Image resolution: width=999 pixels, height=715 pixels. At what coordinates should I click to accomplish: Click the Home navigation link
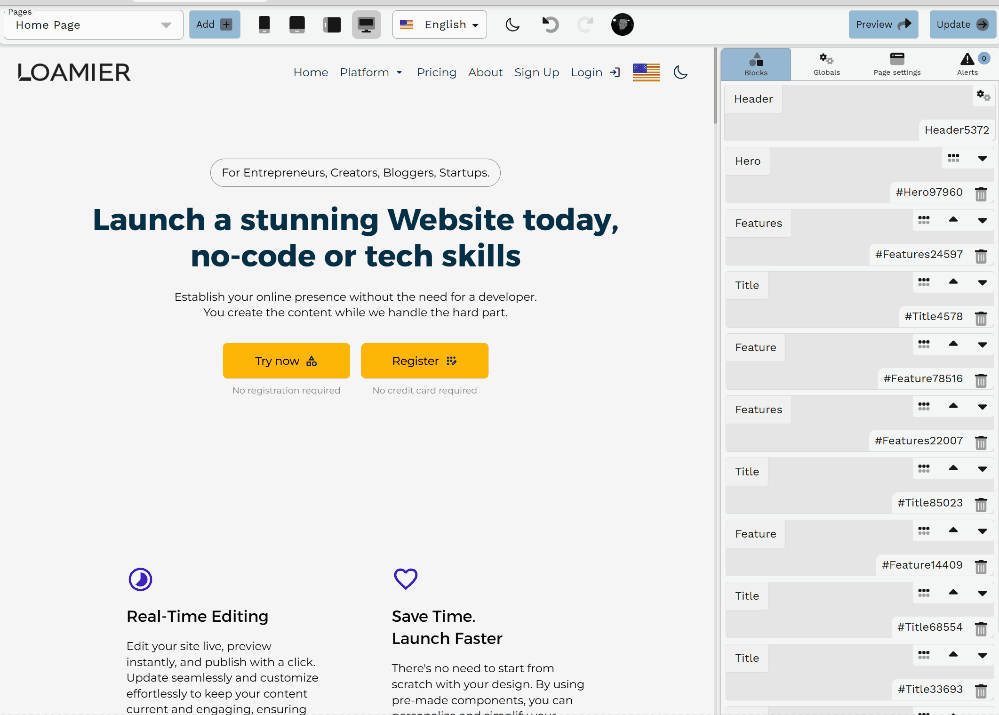(x=311, y=72)
